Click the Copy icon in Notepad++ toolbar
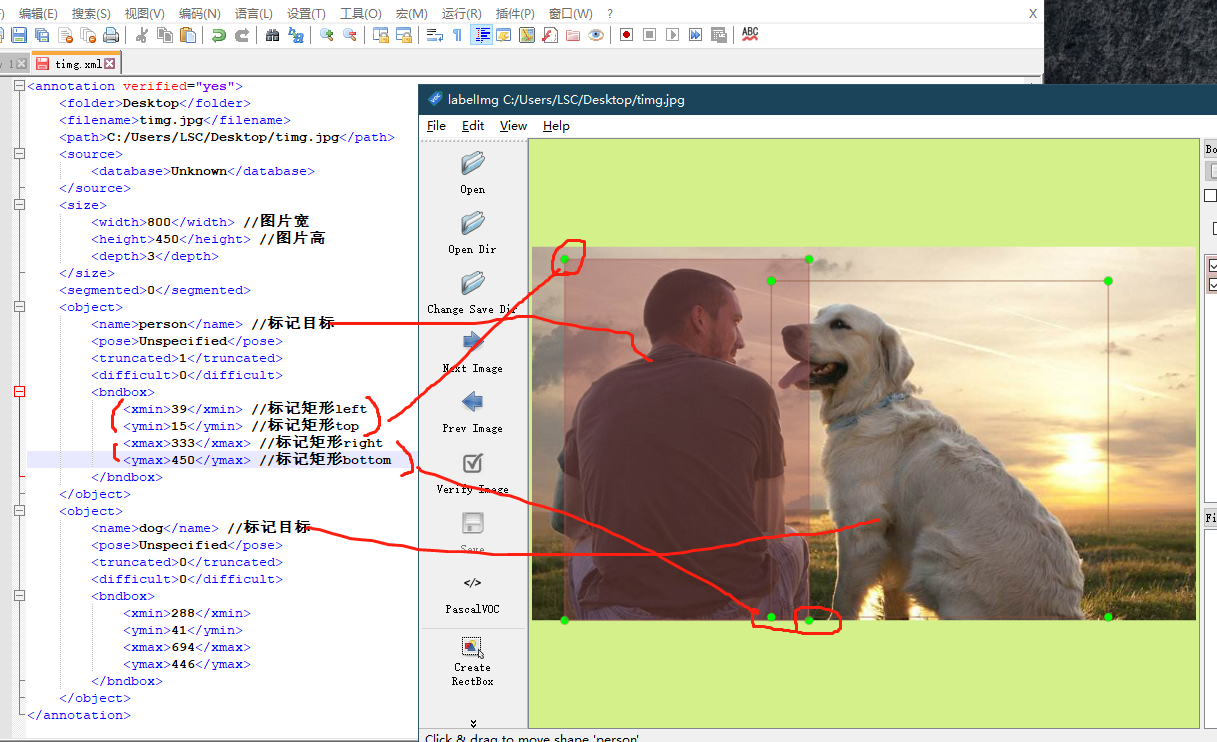Viewport: 1217px width, 742px height. 165,35
